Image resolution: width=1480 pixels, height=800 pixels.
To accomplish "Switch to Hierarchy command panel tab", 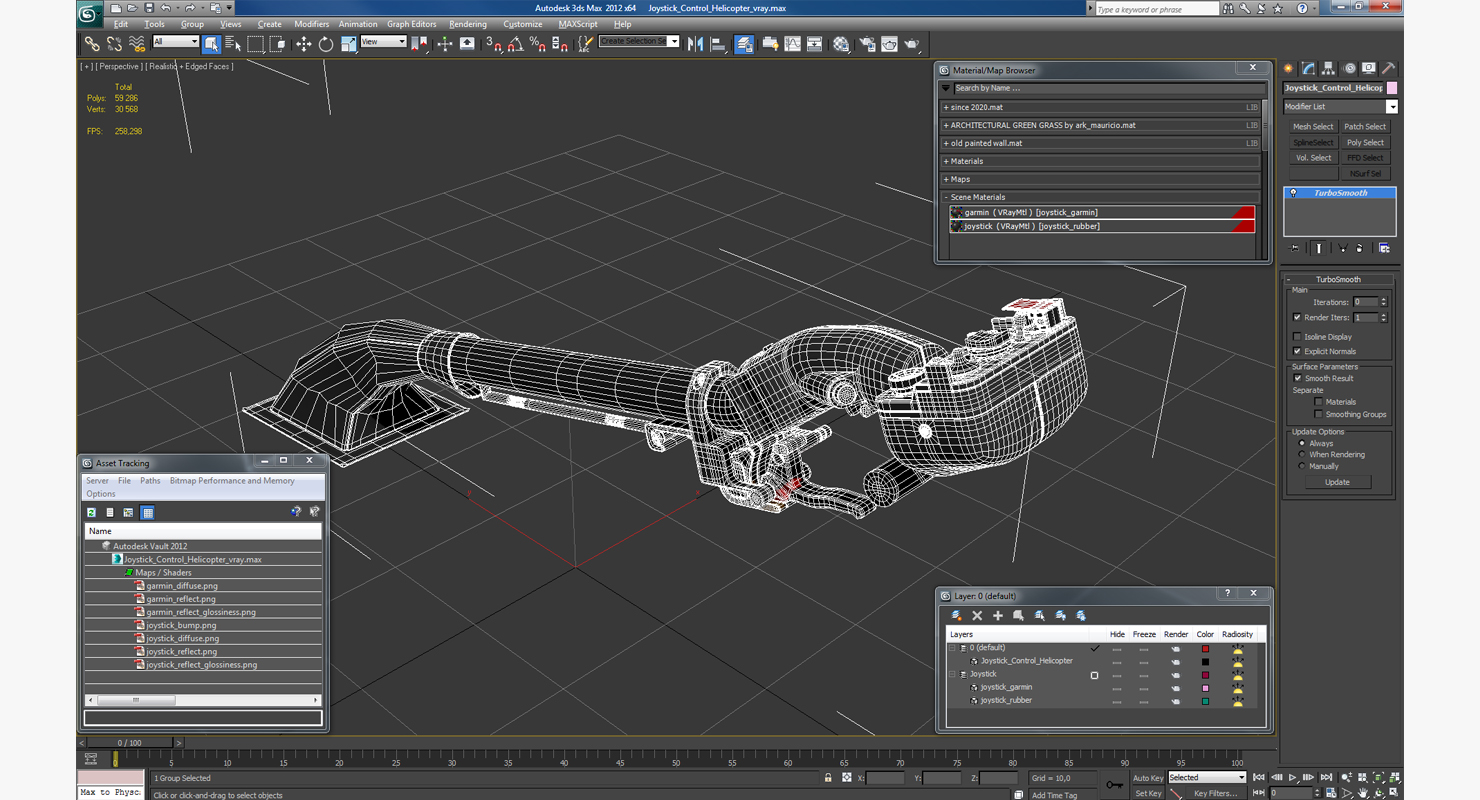I will coord(1329,68).
